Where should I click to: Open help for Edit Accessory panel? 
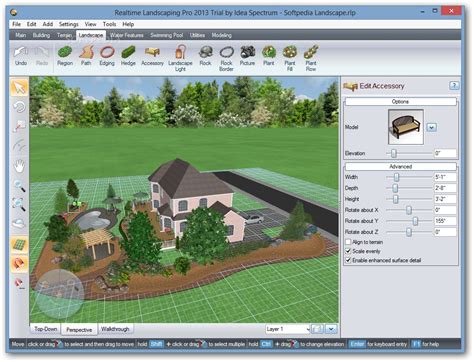tap(454, 86)
